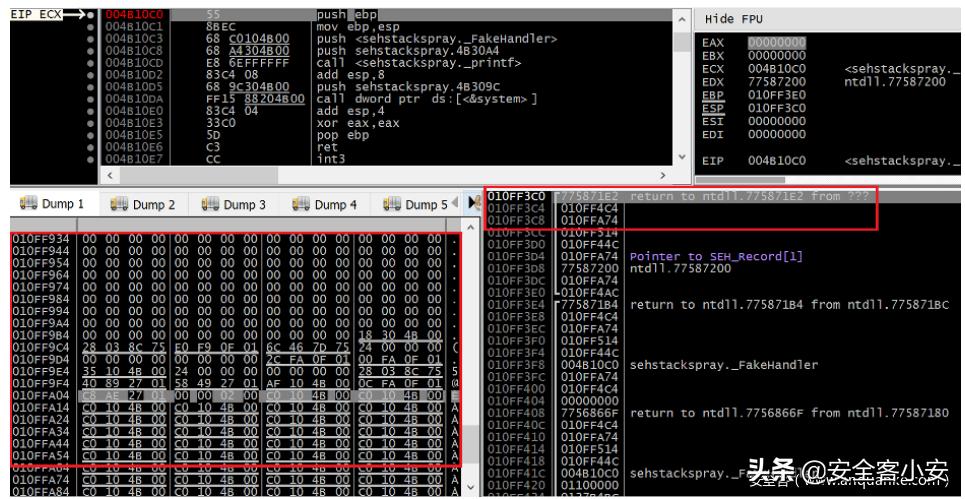Image resolution: width=965 pixels, height=499 pixels.
Task: Select the Dump 5 tab
Action: point(415,204)
